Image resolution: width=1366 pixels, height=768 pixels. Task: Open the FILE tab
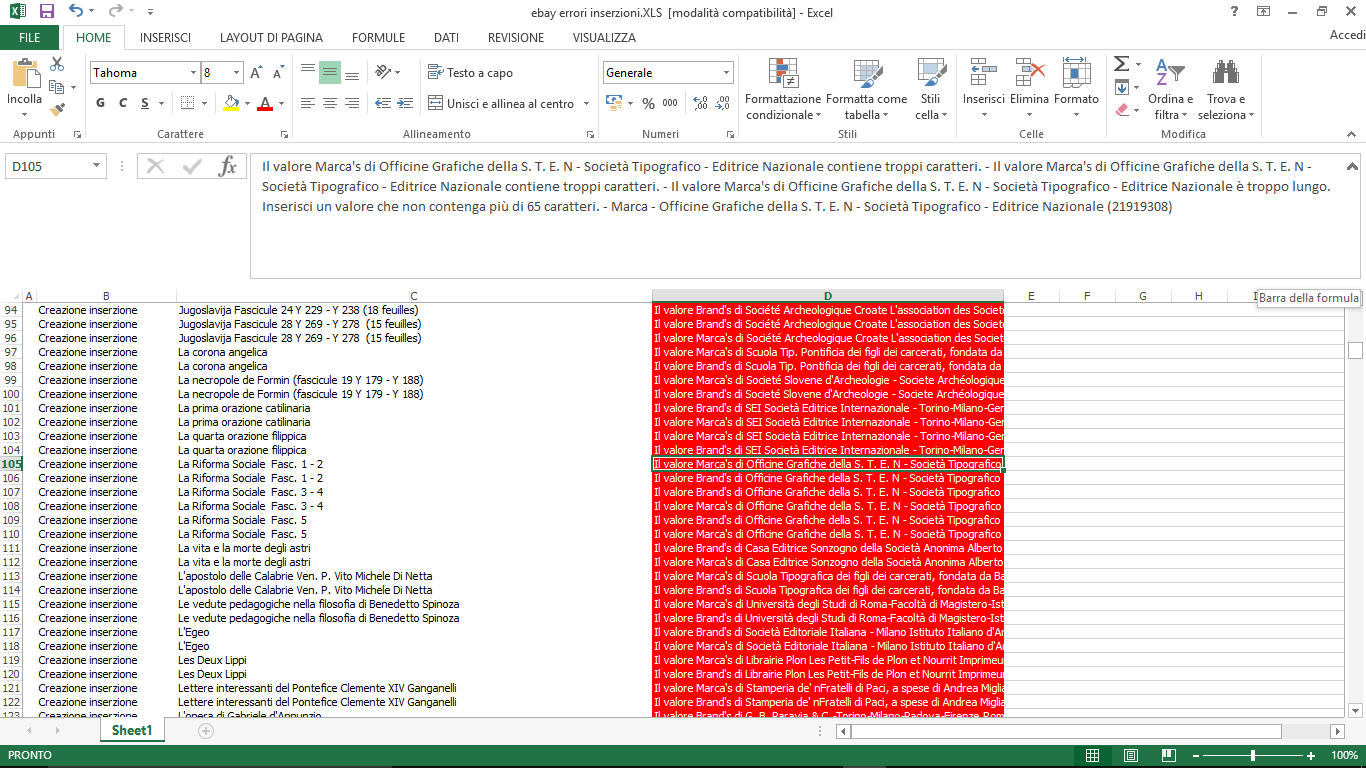coord(30,38)
